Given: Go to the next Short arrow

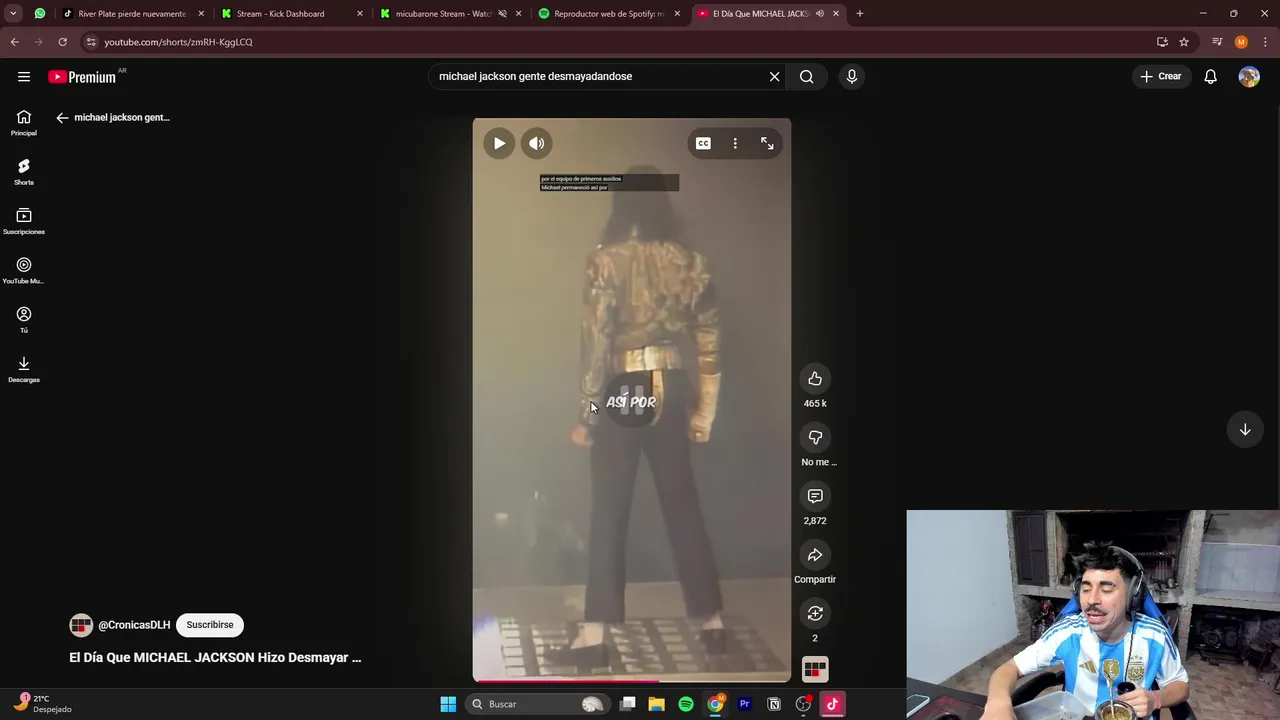Looking at the screenshot, I should (1245, 429).
